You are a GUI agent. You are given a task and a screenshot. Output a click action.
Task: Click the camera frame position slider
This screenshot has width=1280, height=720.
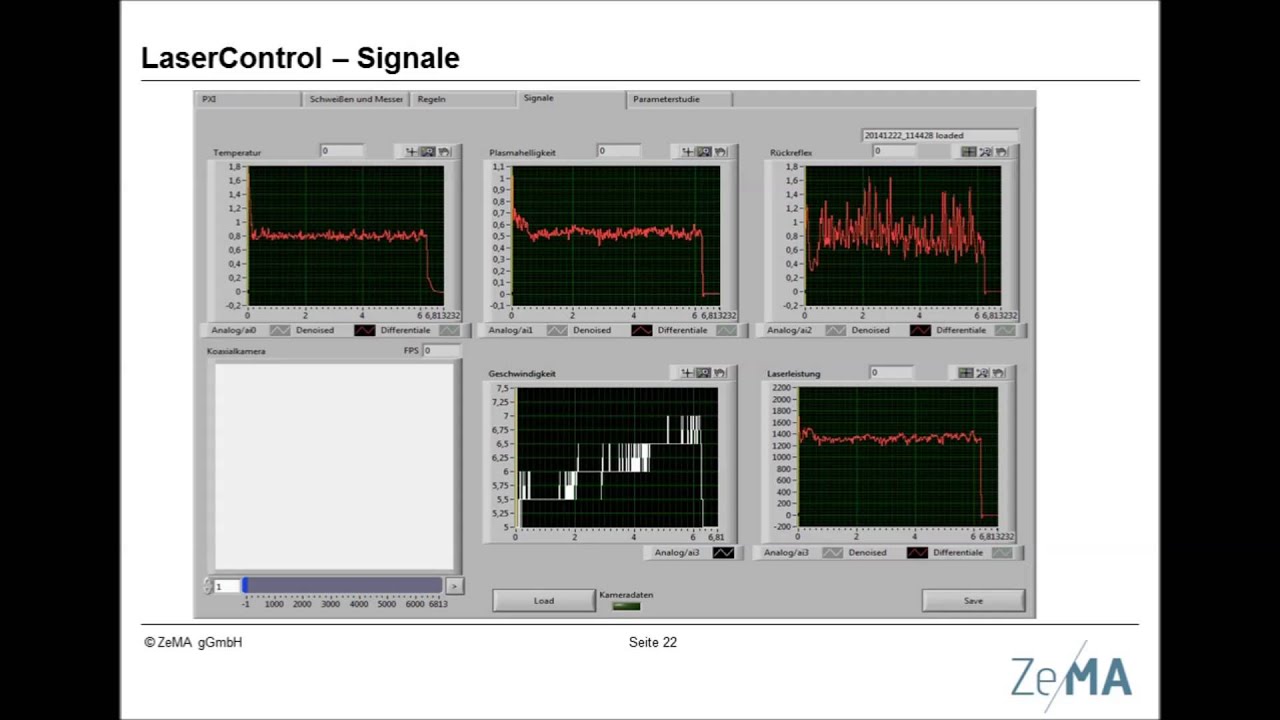point(343,586)
